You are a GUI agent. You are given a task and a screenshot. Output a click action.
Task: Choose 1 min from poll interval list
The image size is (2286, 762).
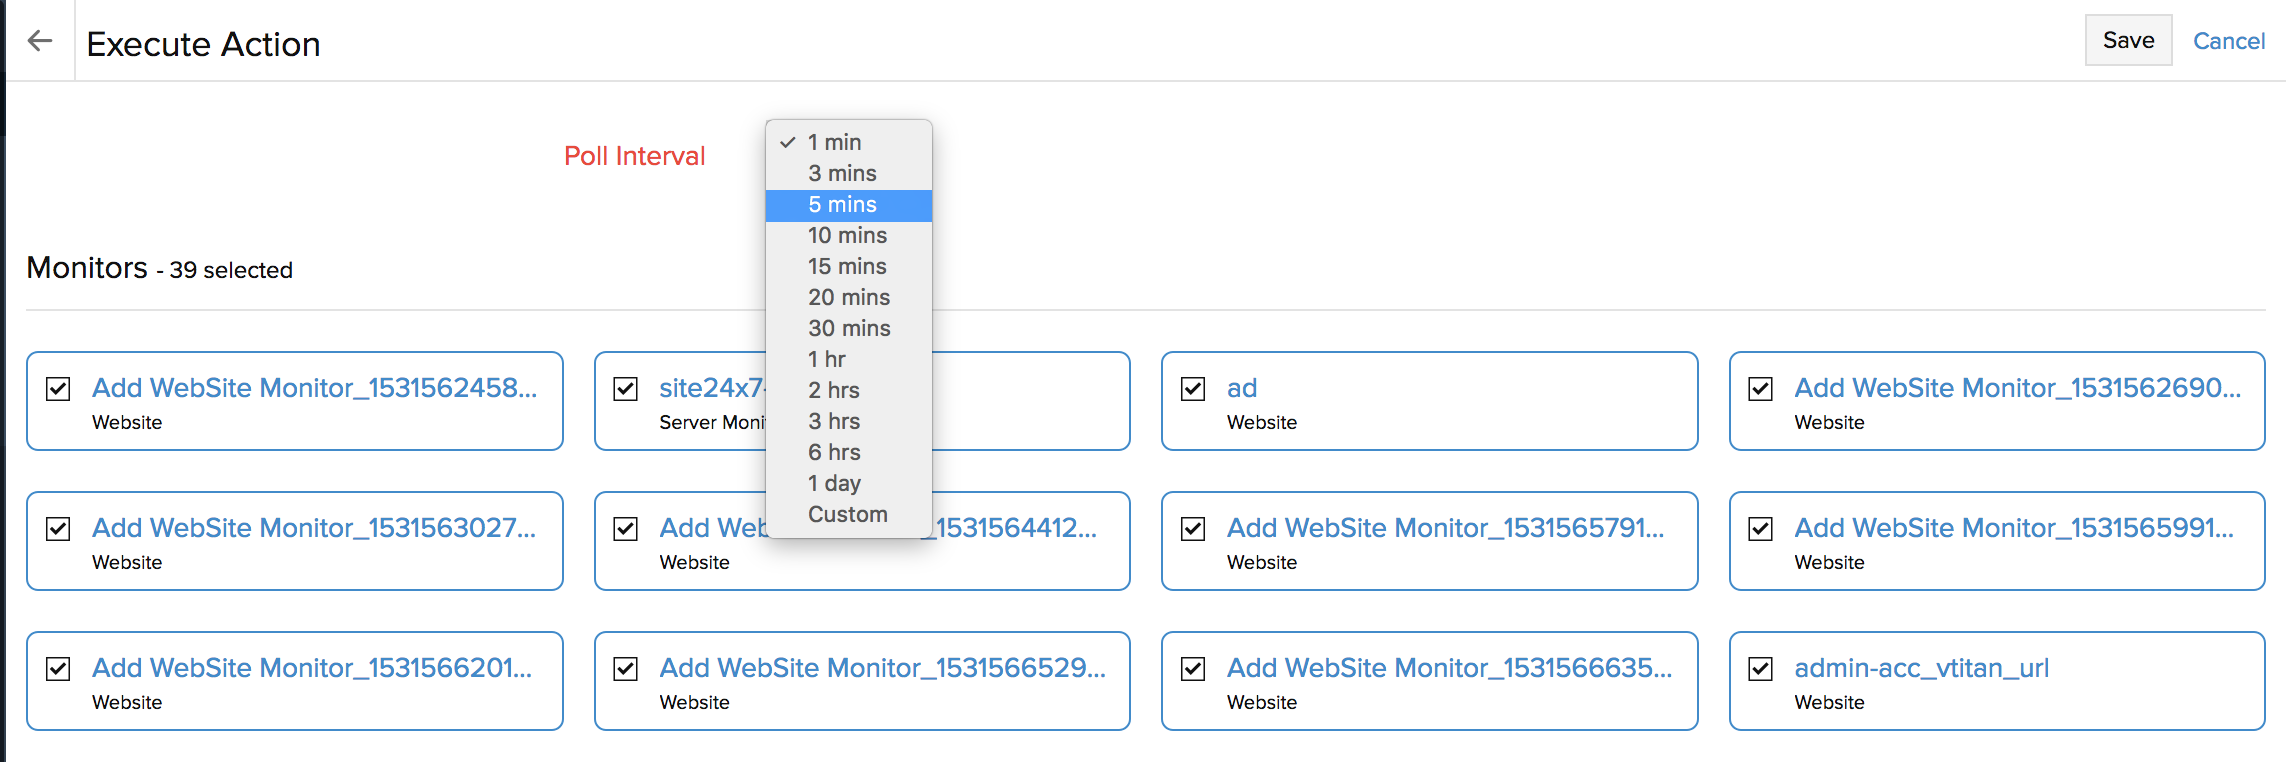(x=834, y=143)
